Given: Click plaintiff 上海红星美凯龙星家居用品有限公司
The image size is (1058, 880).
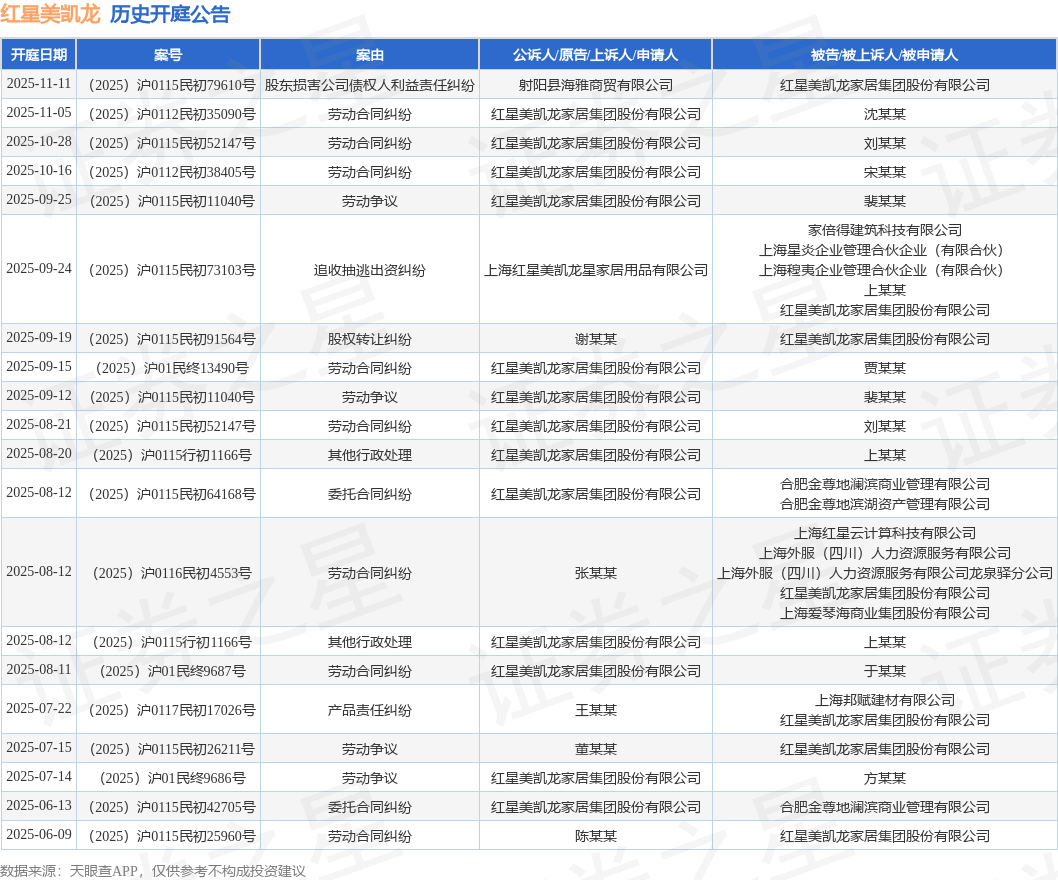Looking at the screenshot, I should 596,270.
